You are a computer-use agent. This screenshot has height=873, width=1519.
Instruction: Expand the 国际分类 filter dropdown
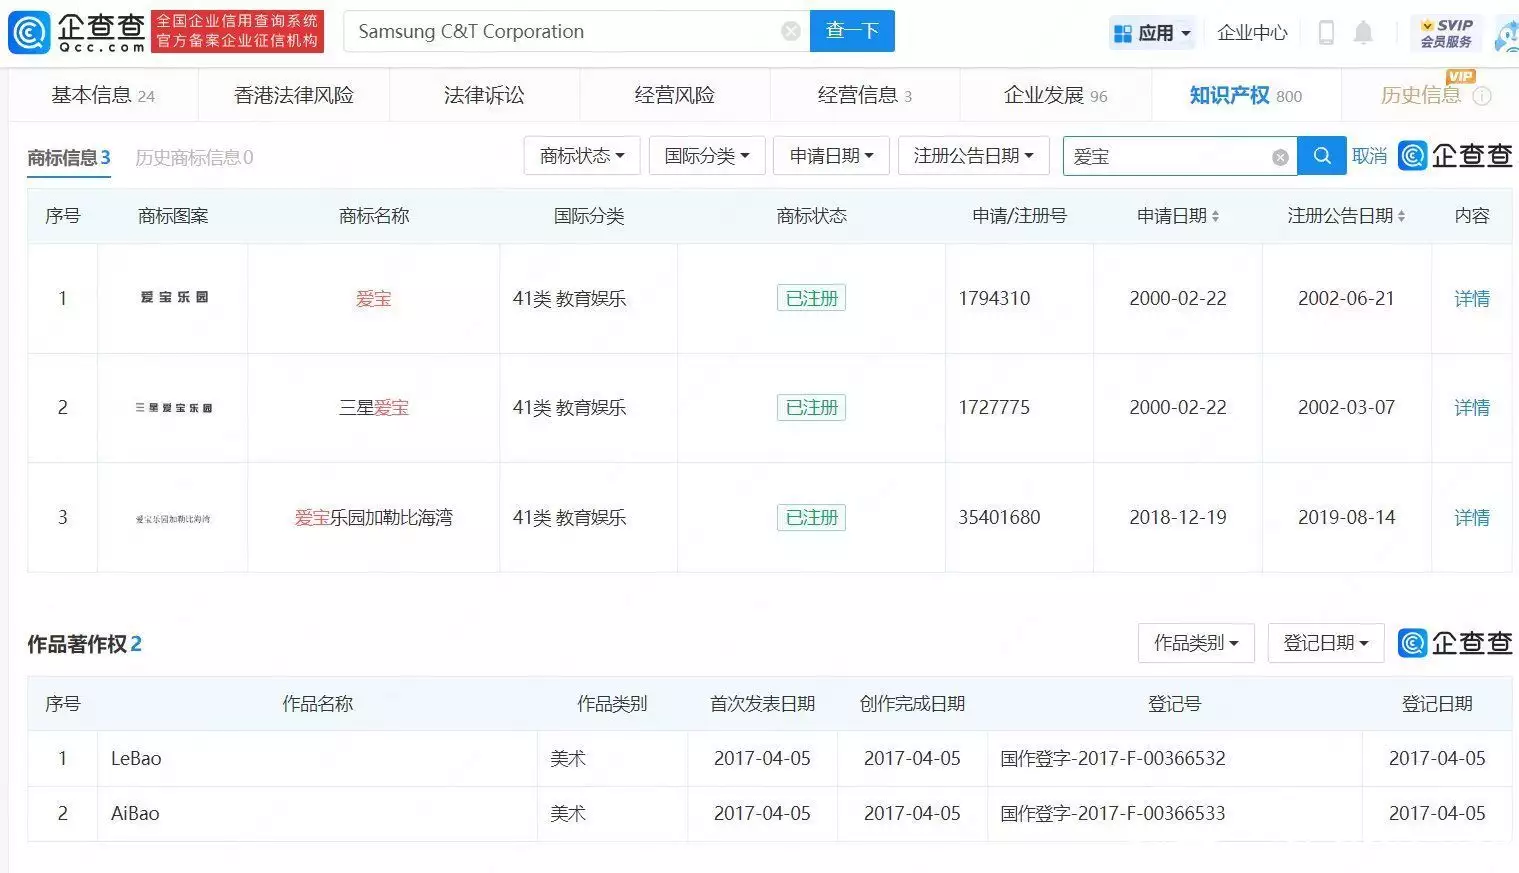point(707,156)
